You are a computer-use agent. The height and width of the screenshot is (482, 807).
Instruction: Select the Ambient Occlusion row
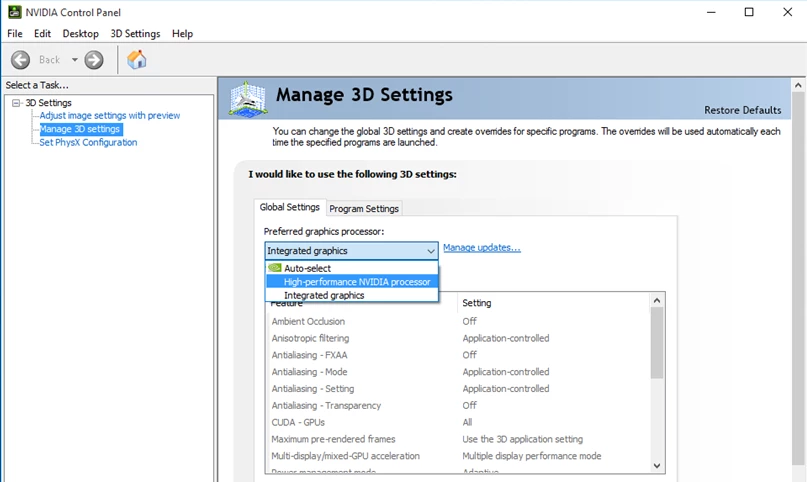coord(458,322)
